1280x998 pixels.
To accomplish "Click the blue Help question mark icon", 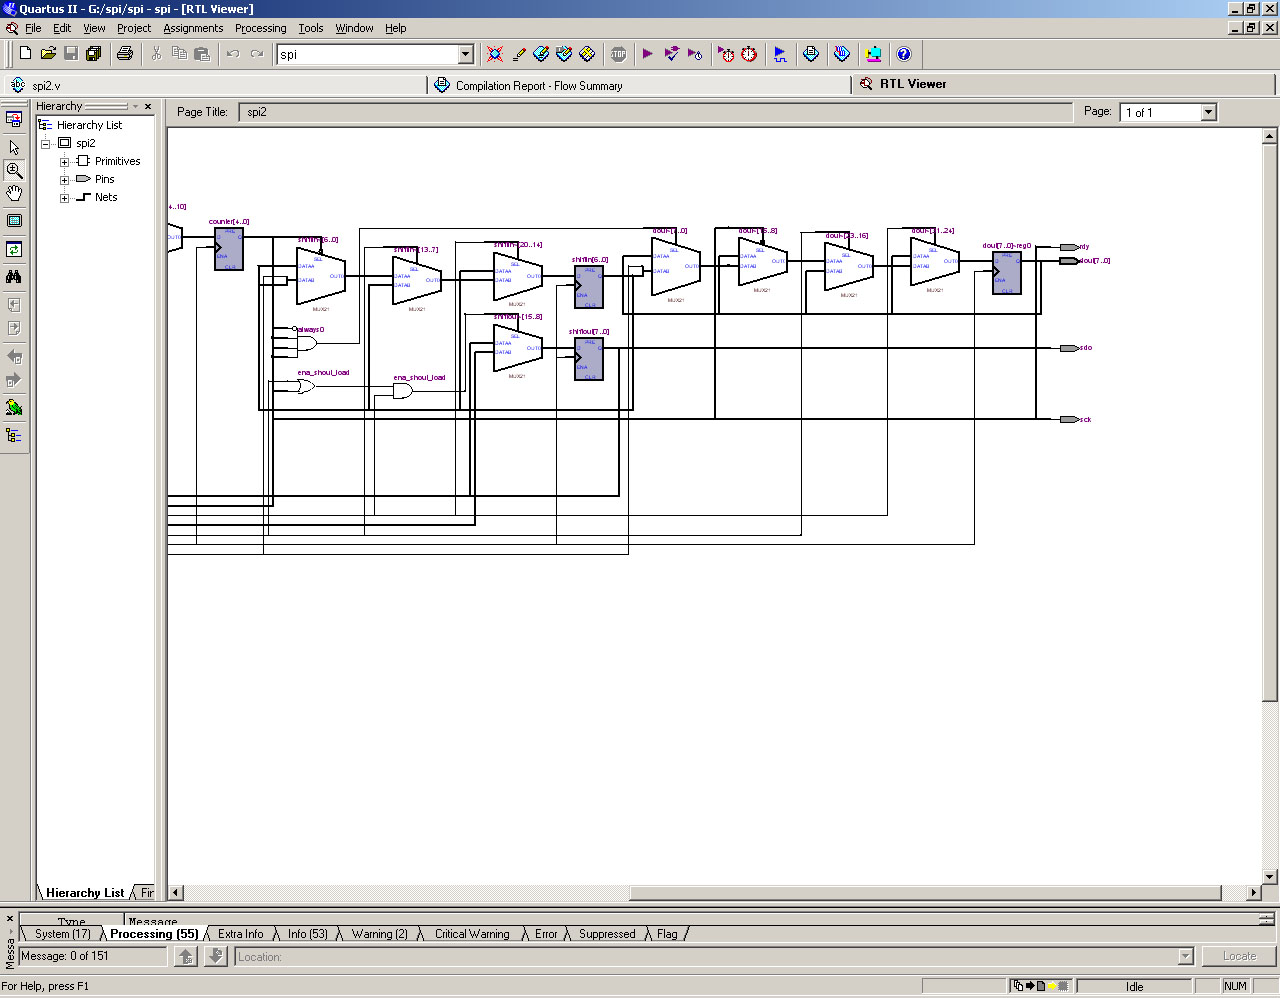I will pyautogui.click(x=904, y=54).
